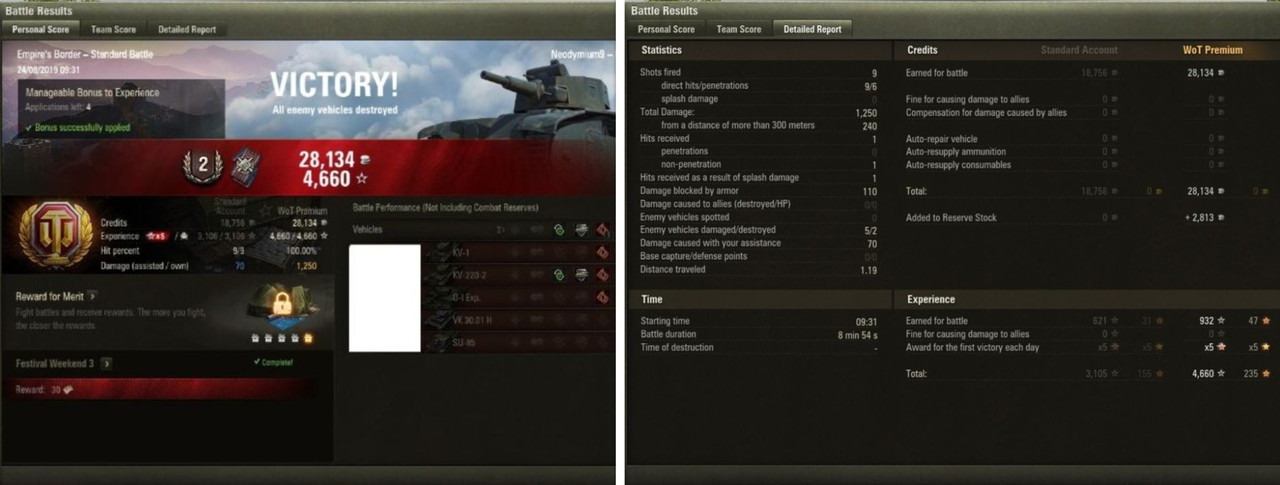Click the medal icon beside the mastery badge
The height and width of the screenshot is (485, 1280).
pos(245,167)
